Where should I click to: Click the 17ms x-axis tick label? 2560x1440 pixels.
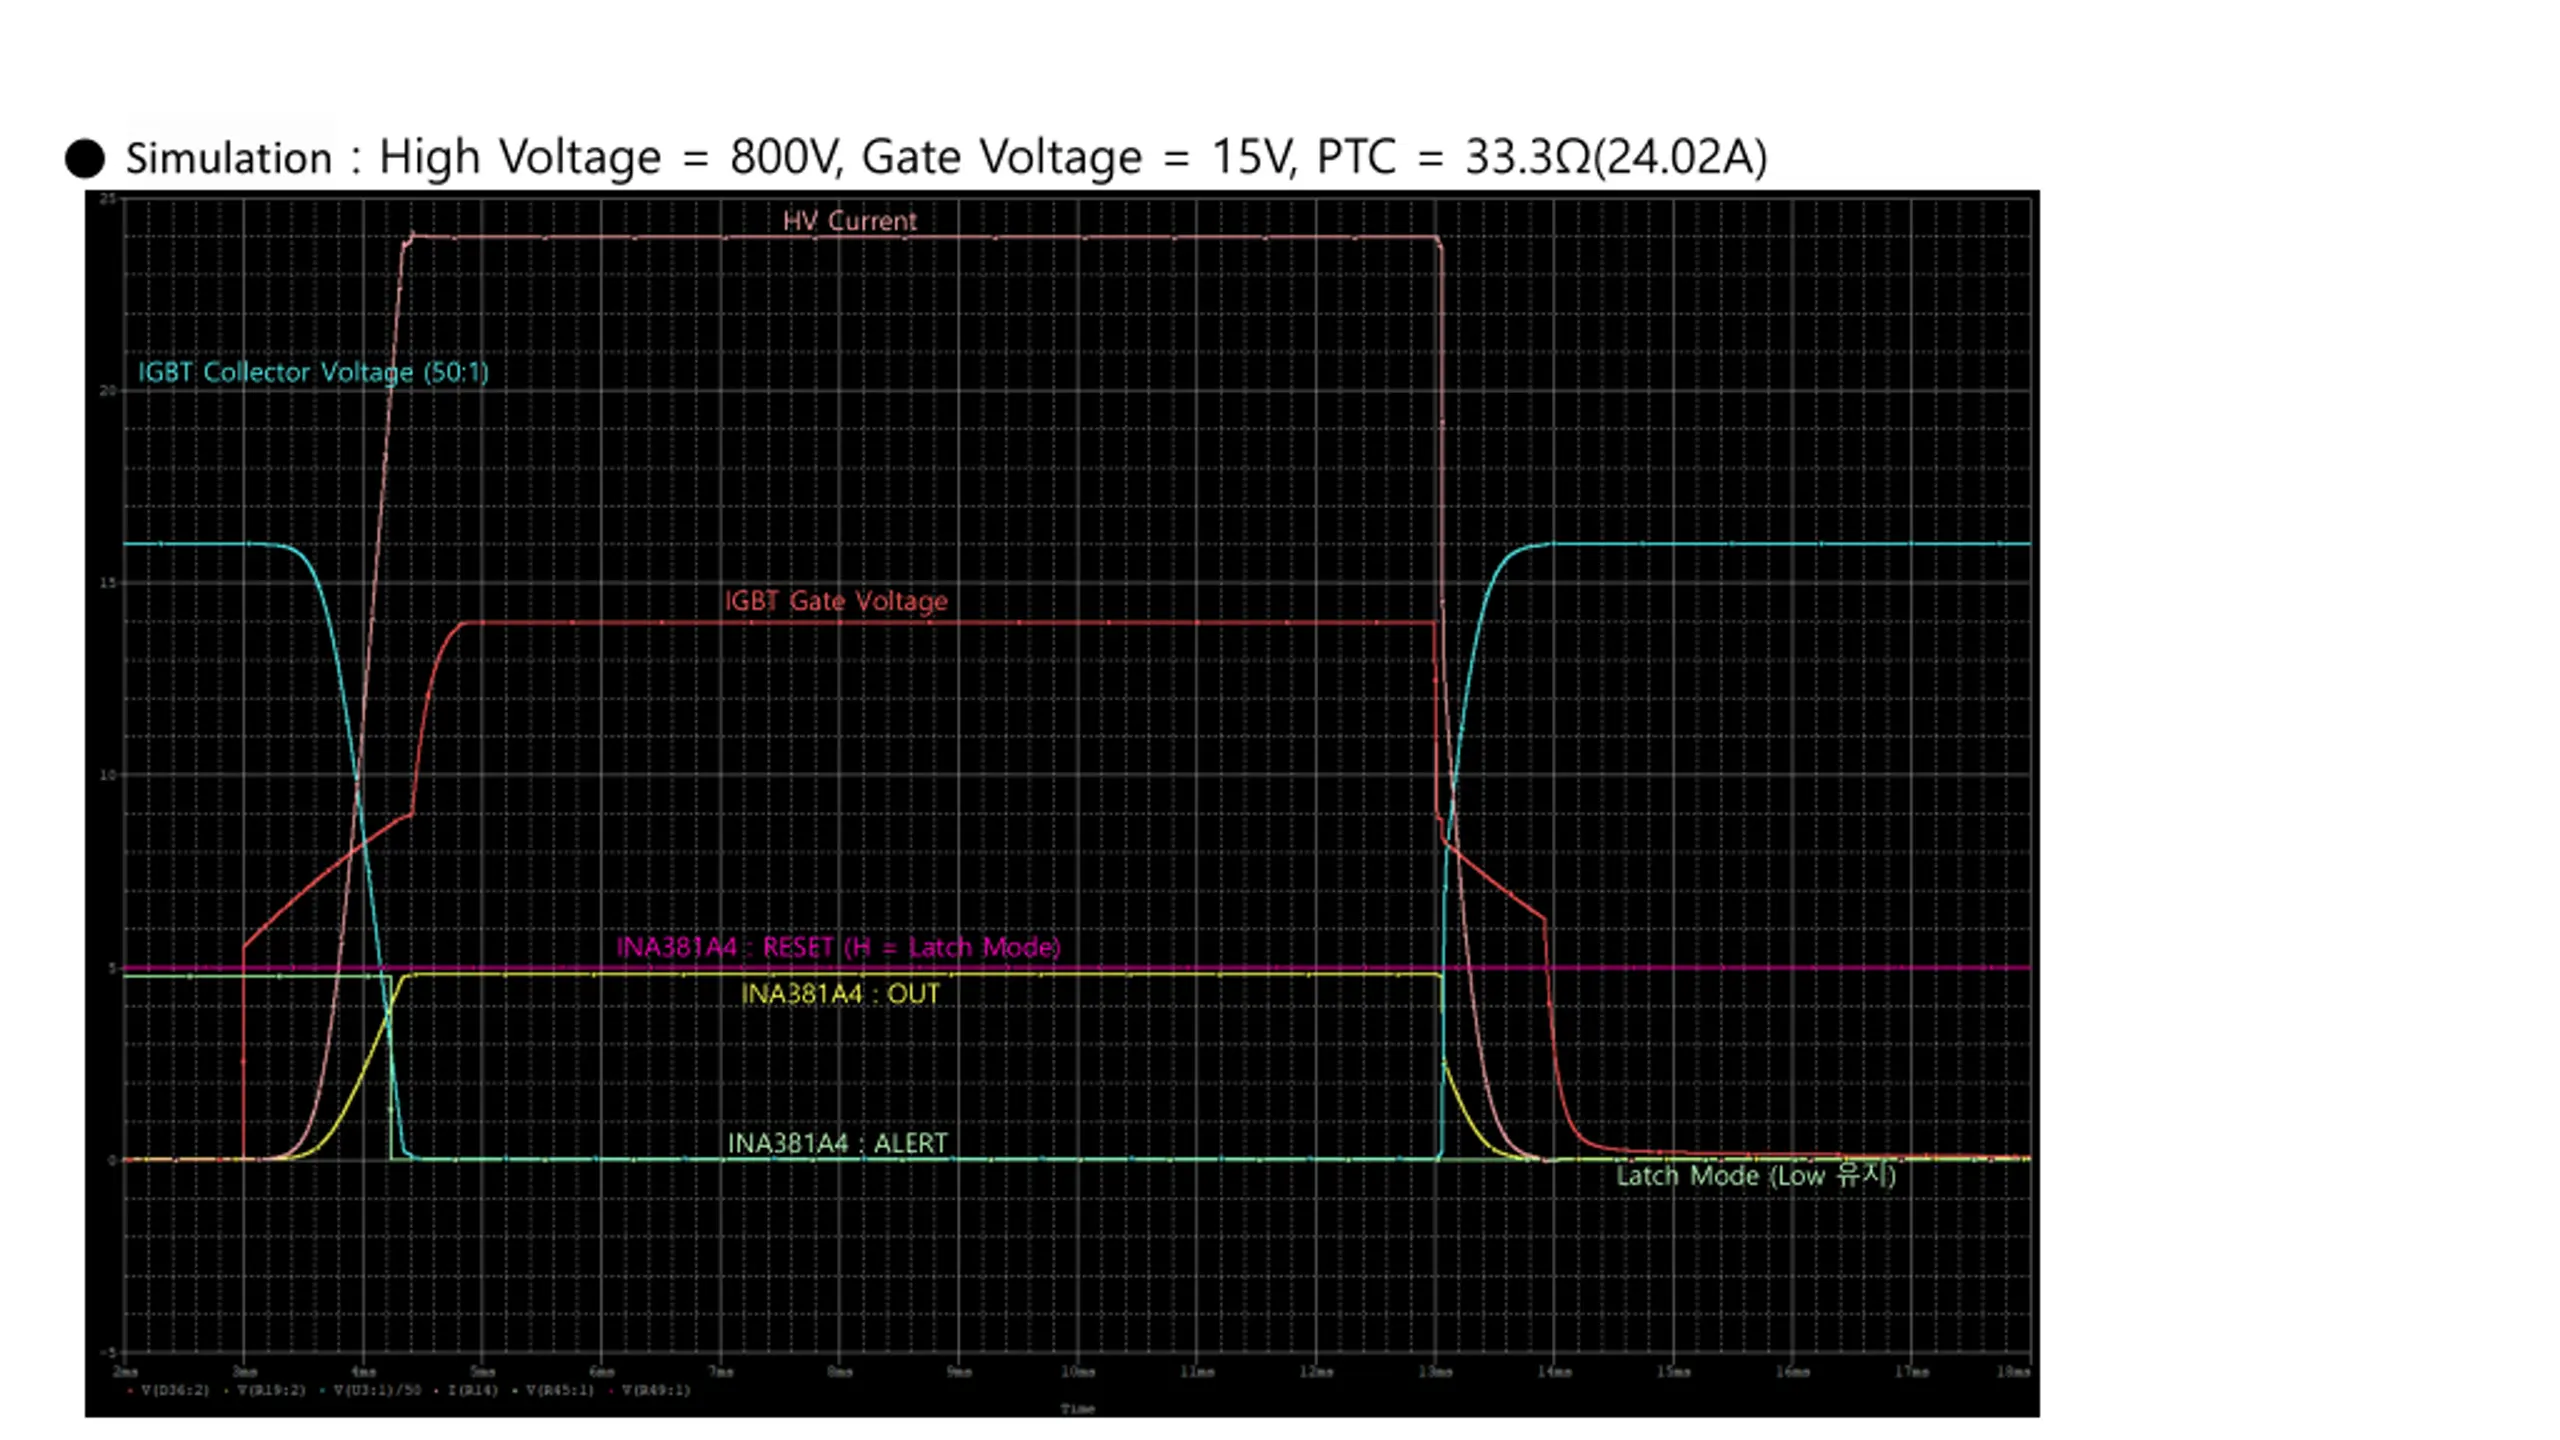[1911, 1371]
